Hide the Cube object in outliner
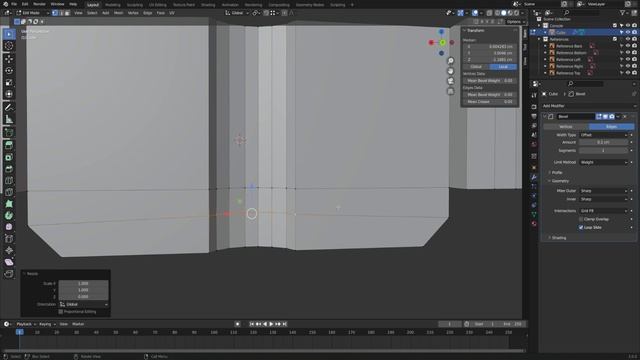 [x=628, y=32]
